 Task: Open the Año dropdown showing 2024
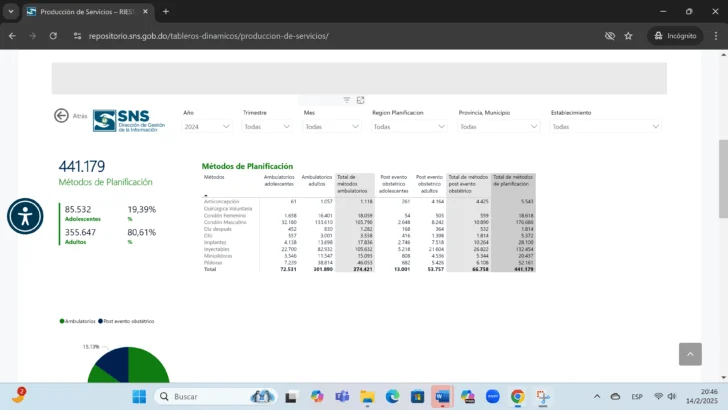[207, 127]
